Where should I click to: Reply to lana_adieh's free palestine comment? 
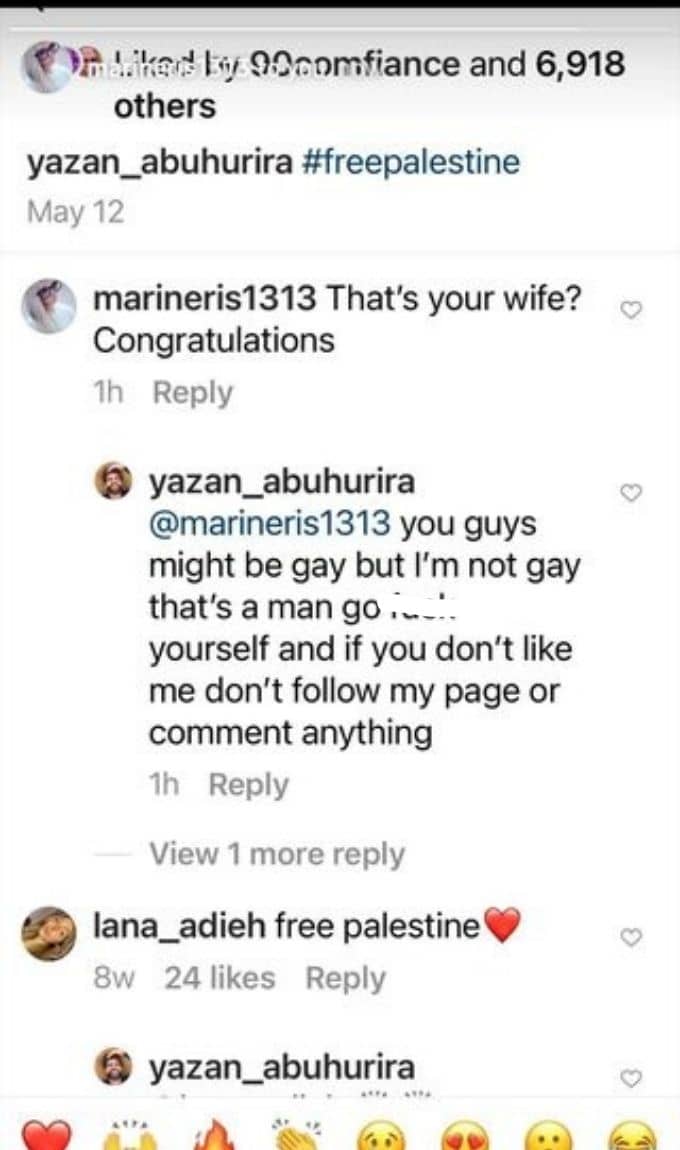[346, 978]
